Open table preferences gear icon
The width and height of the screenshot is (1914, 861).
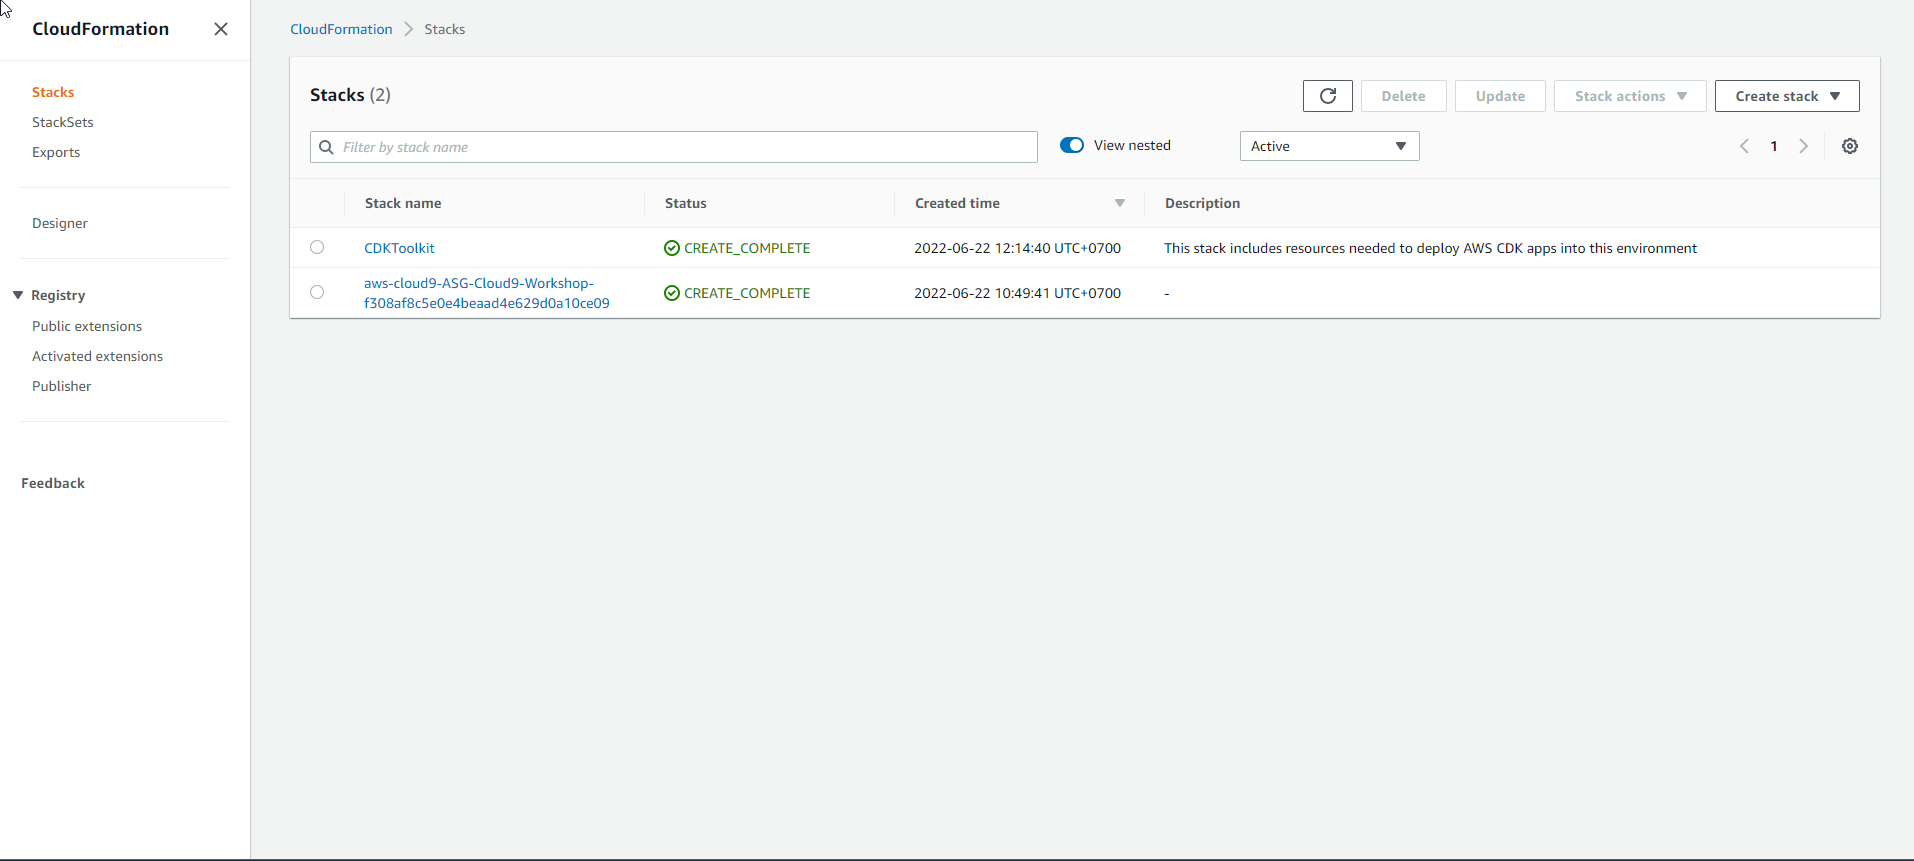pyautogui.click(x=1850, y=146)
